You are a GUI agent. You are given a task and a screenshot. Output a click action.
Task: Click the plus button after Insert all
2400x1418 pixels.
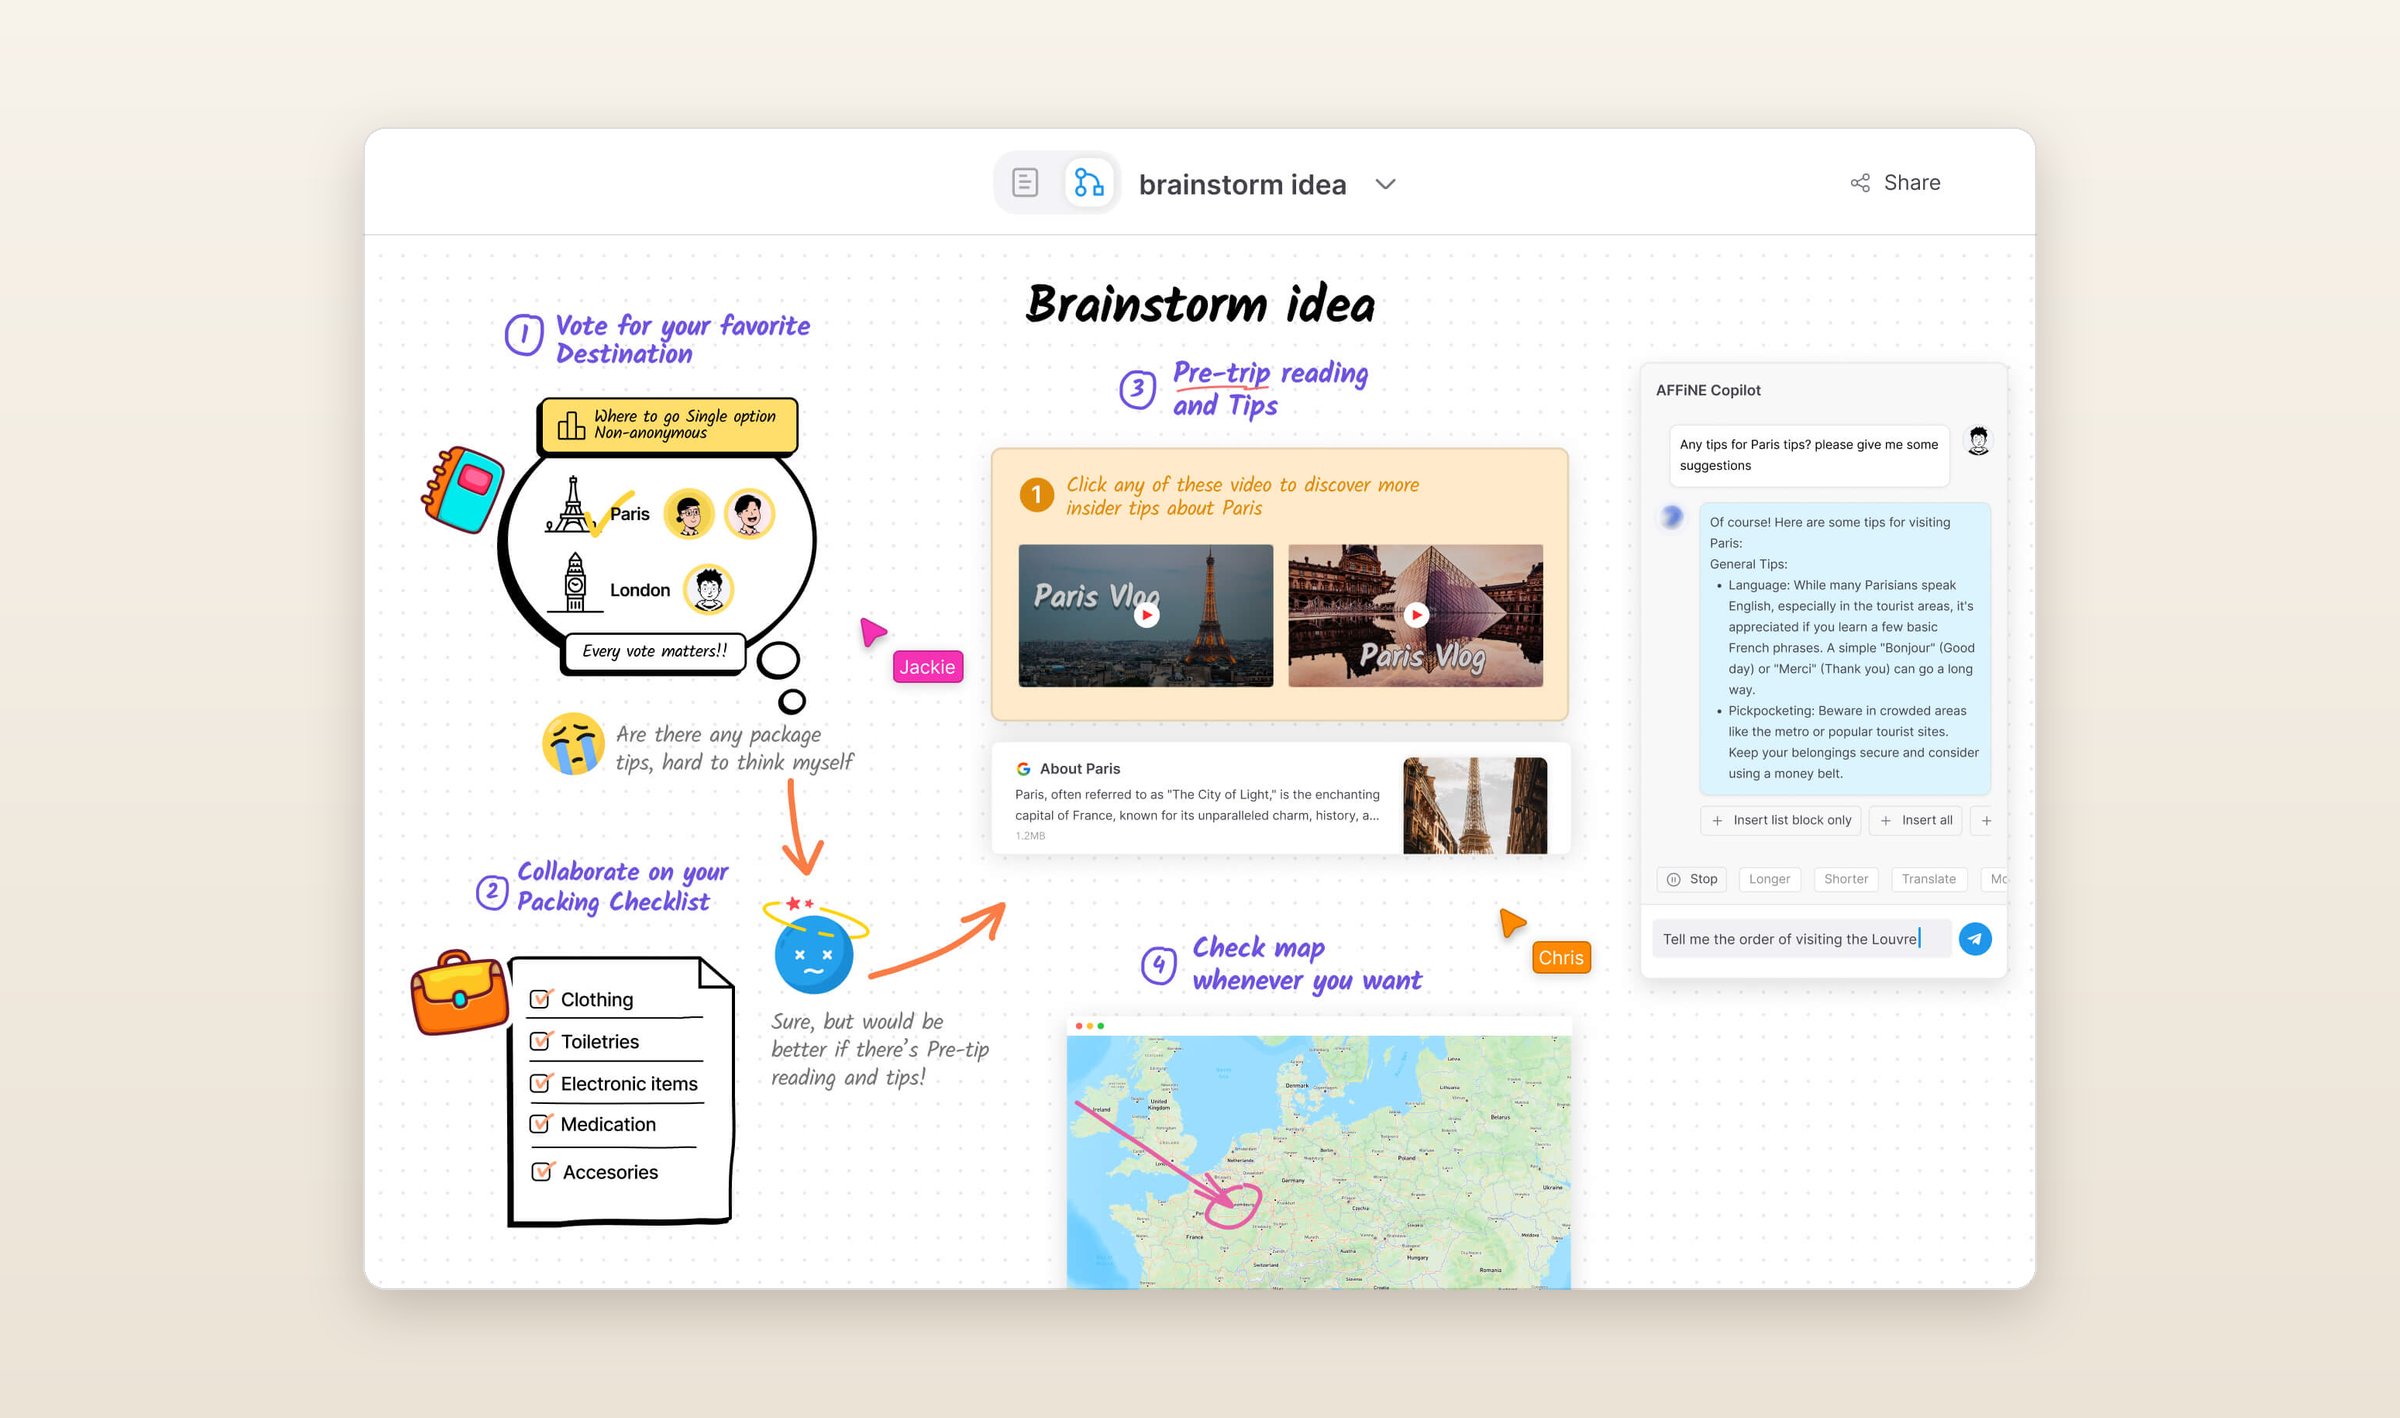pos(1986,820)
